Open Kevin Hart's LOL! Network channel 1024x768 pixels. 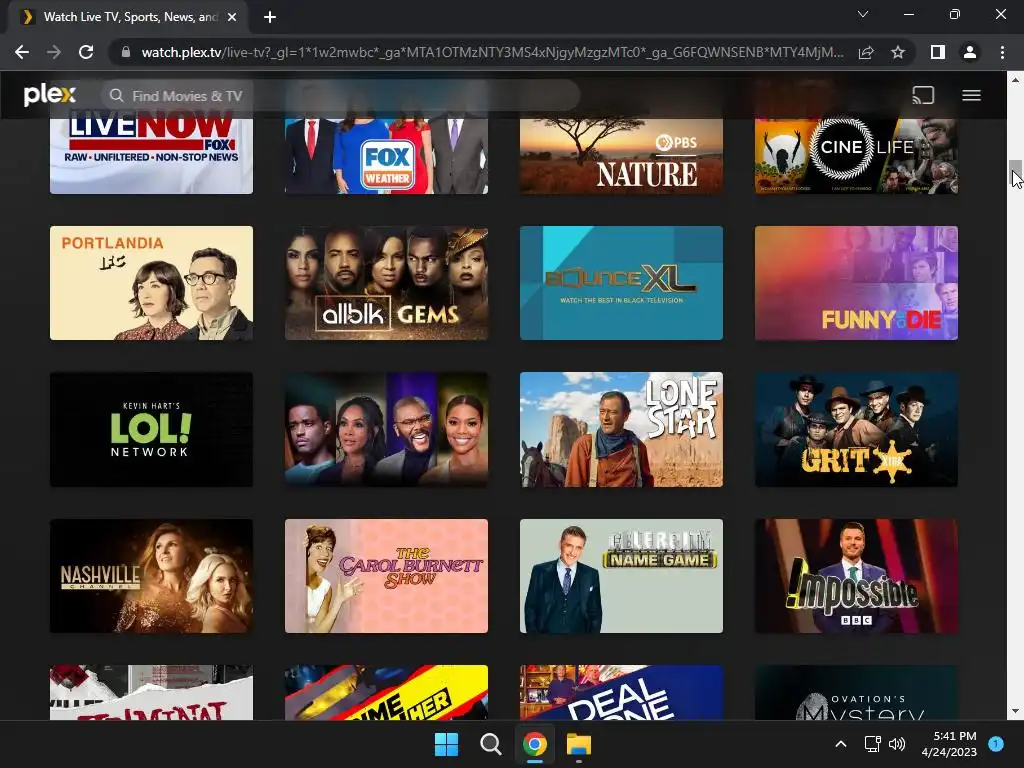click(152, 430)
